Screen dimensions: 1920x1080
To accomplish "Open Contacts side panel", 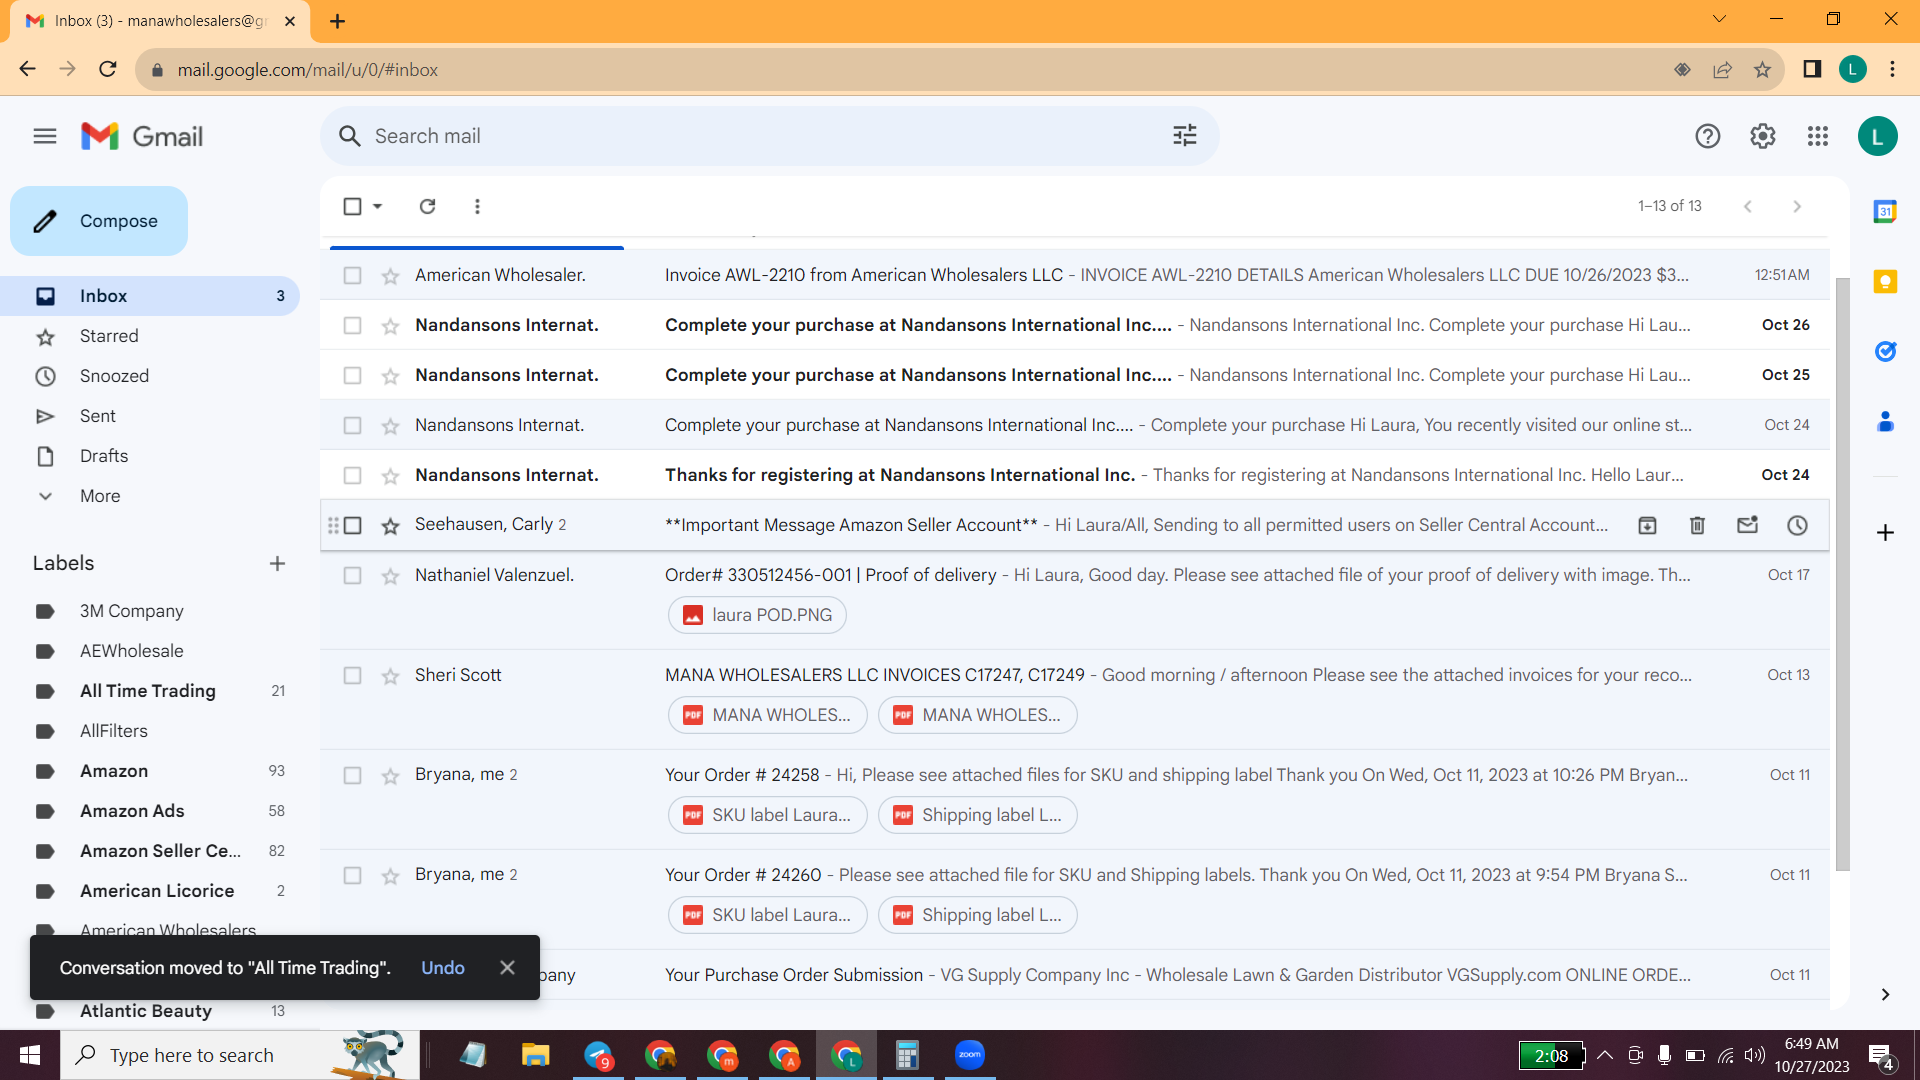I will coord(1885,422).
